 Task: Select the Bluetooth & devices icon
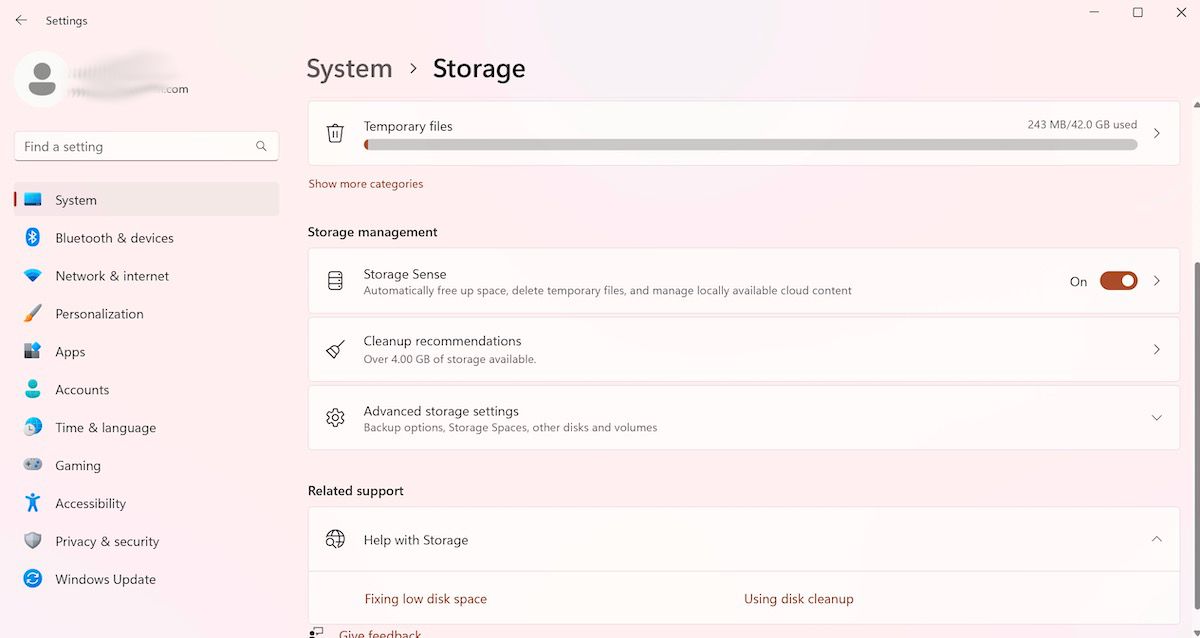tap(31, 237)
